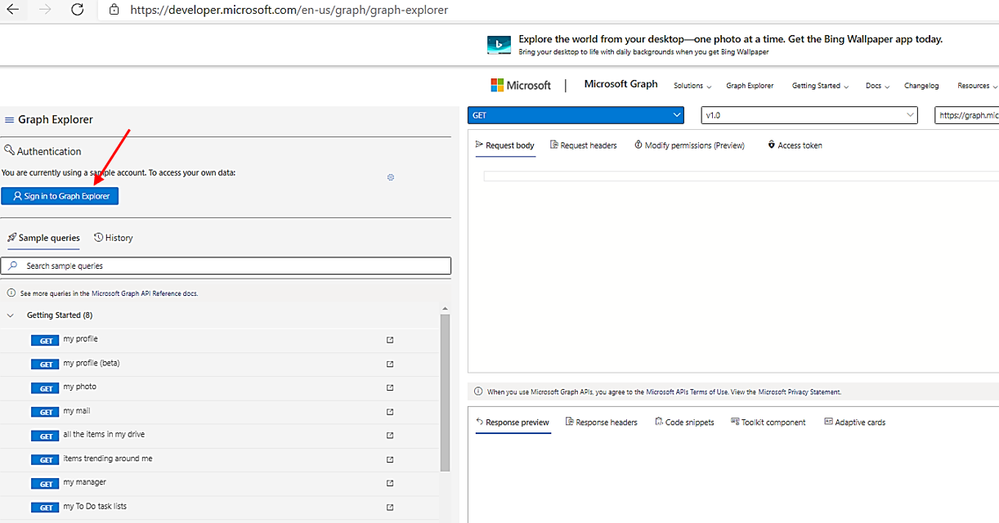Open 'my manager' docs link icon
999x523 pixels.
coord(390,483)
